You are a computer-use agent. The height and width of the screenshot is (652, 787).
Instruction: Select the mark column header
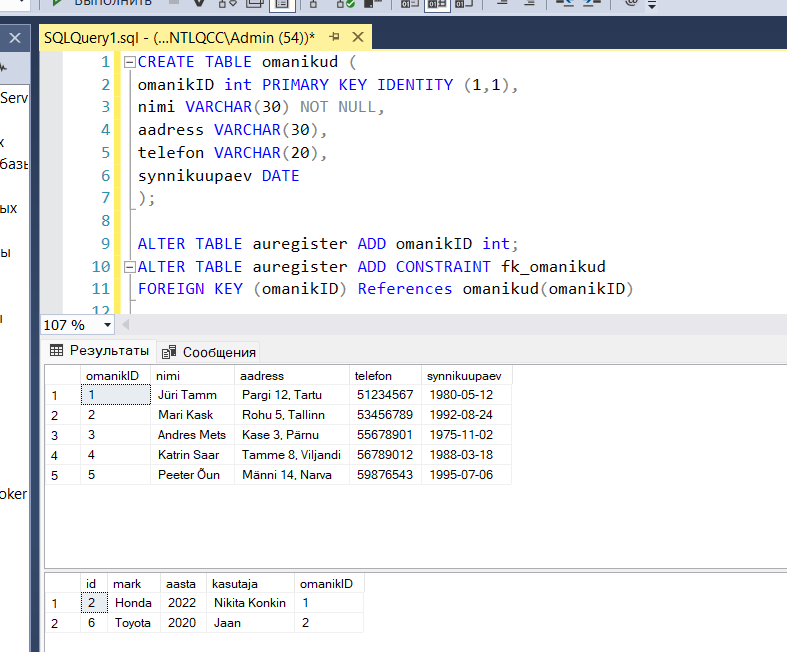[134, 584]
